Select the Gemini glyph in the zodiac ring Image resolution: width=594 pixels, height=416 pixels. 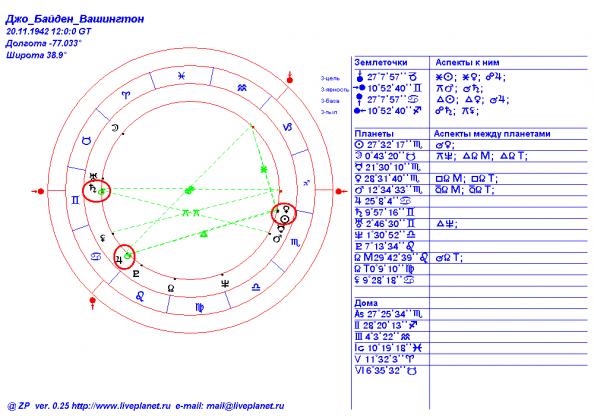[75, 200]
